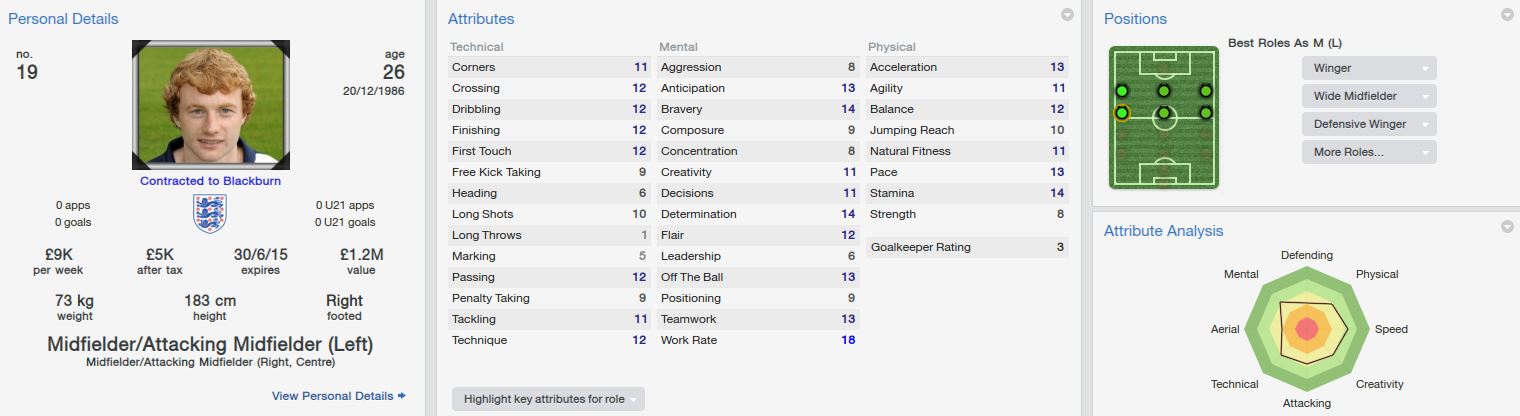Open Highlight key attributes for role menu
1520x416 pixels.
(x=548, y=399)
